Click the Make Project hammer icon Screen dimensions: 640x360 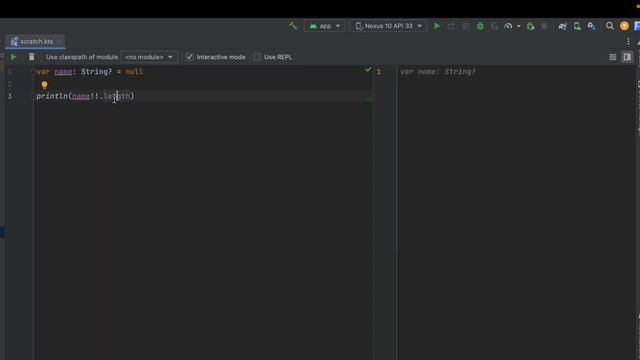click(293, 26)
